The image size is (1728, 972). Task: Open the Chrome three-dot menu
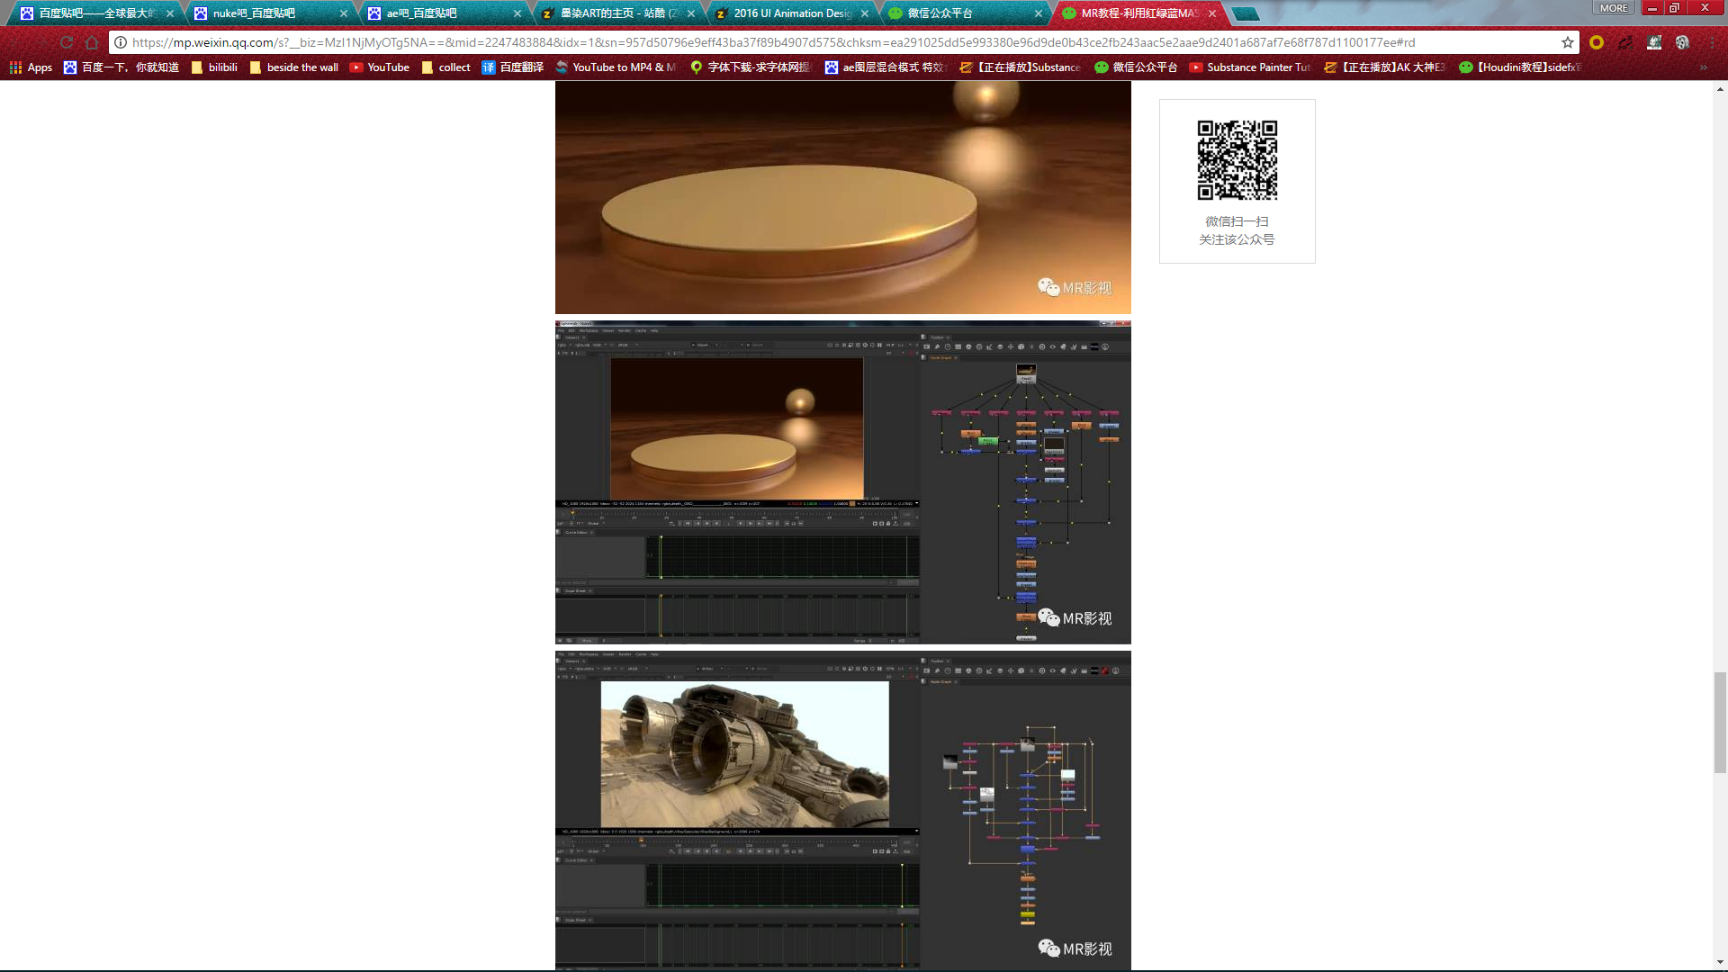(x=1712, y=42)
